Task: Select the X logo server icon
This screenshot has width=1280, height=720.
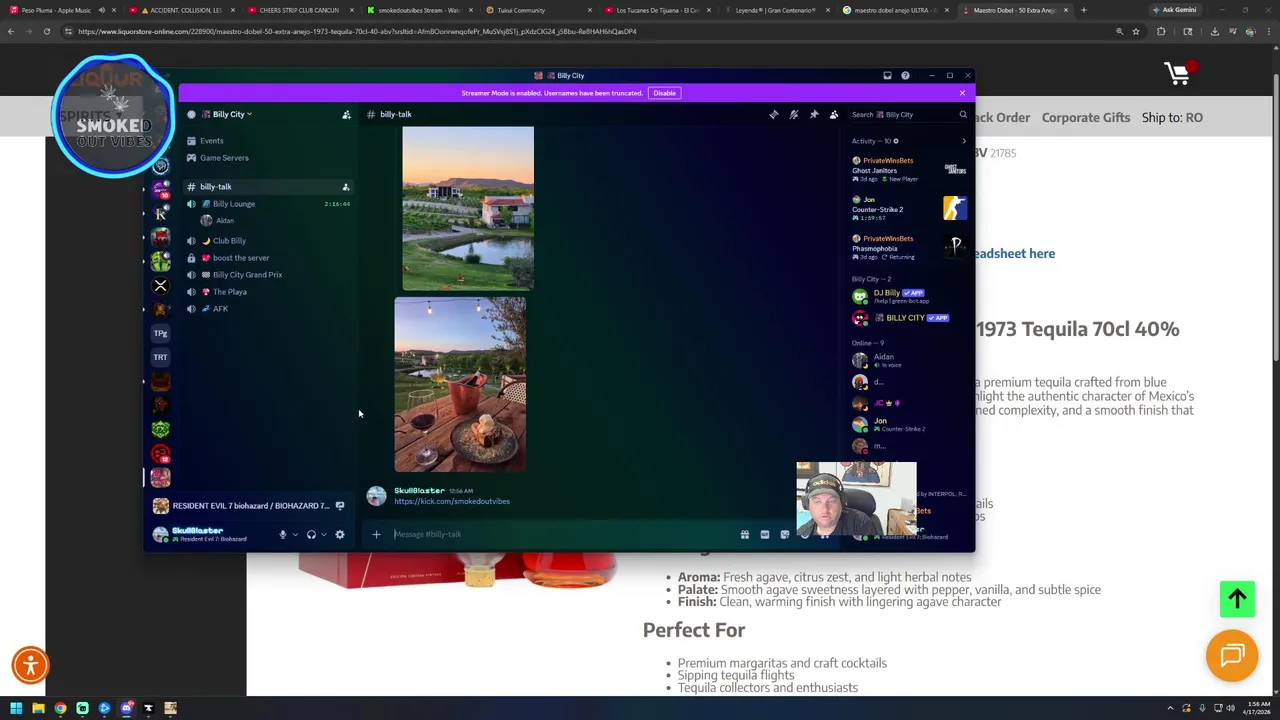Action: pyautogui.click(x=160, y=286)
